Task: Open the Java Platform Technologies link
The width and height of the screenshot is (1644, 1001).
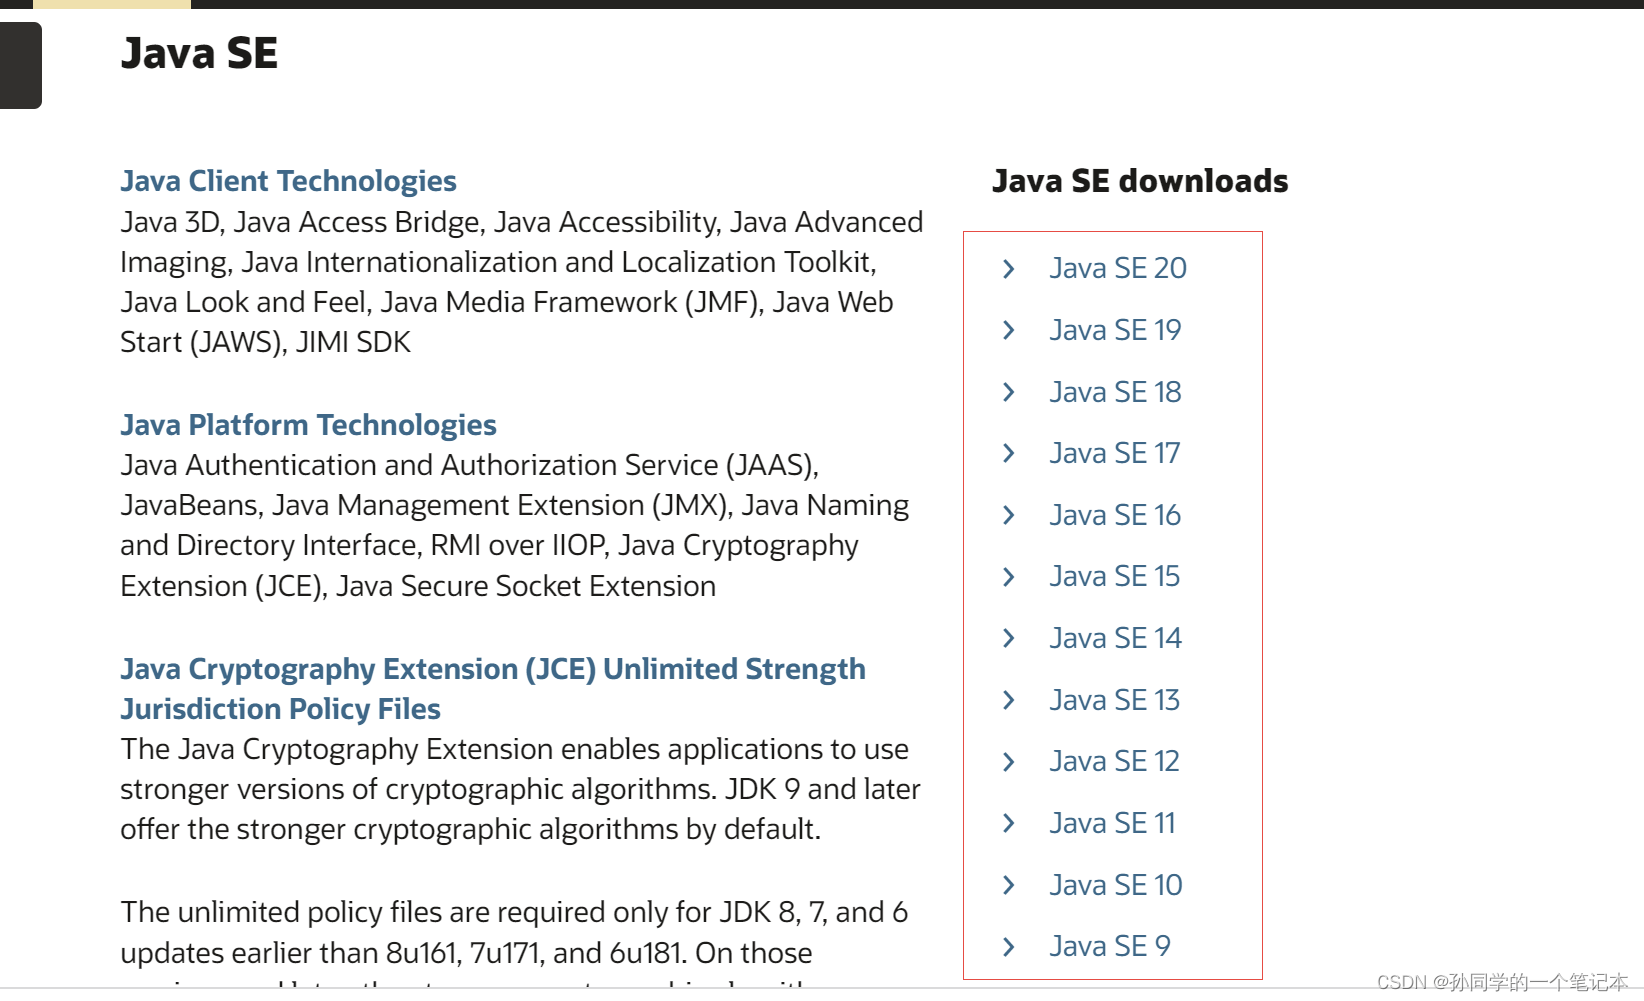Action: coord(308,425)
